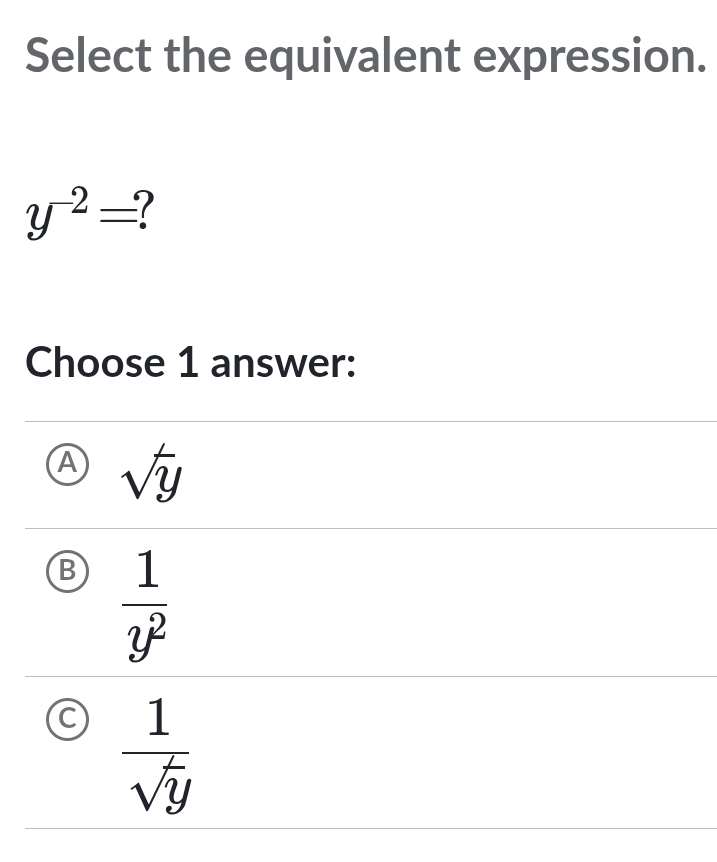
Task: Click the divider line below option A
Action: tap(360, 528)
